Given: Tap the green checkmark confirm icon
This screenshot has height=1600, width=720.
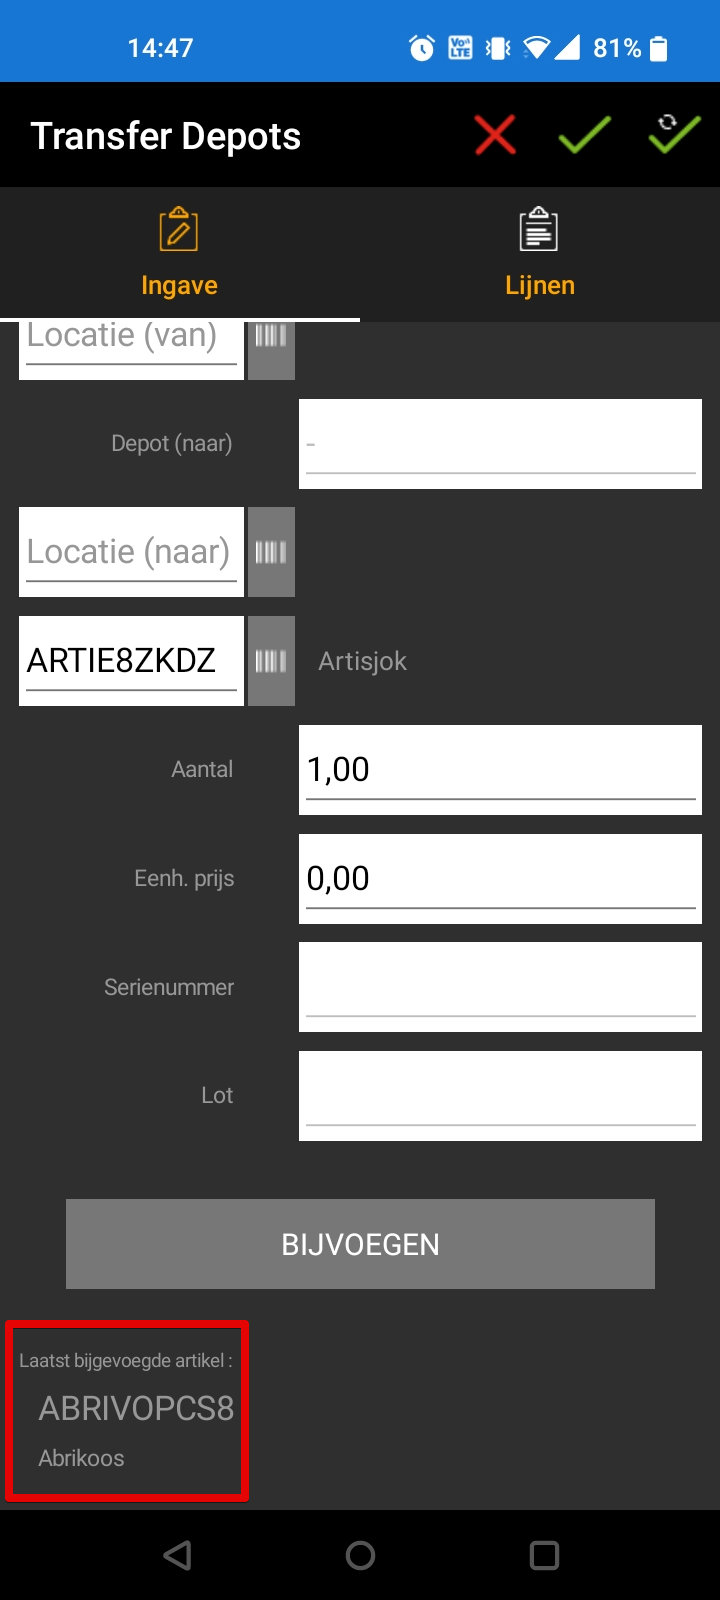Looking at the screenshot, I should 584,135.
